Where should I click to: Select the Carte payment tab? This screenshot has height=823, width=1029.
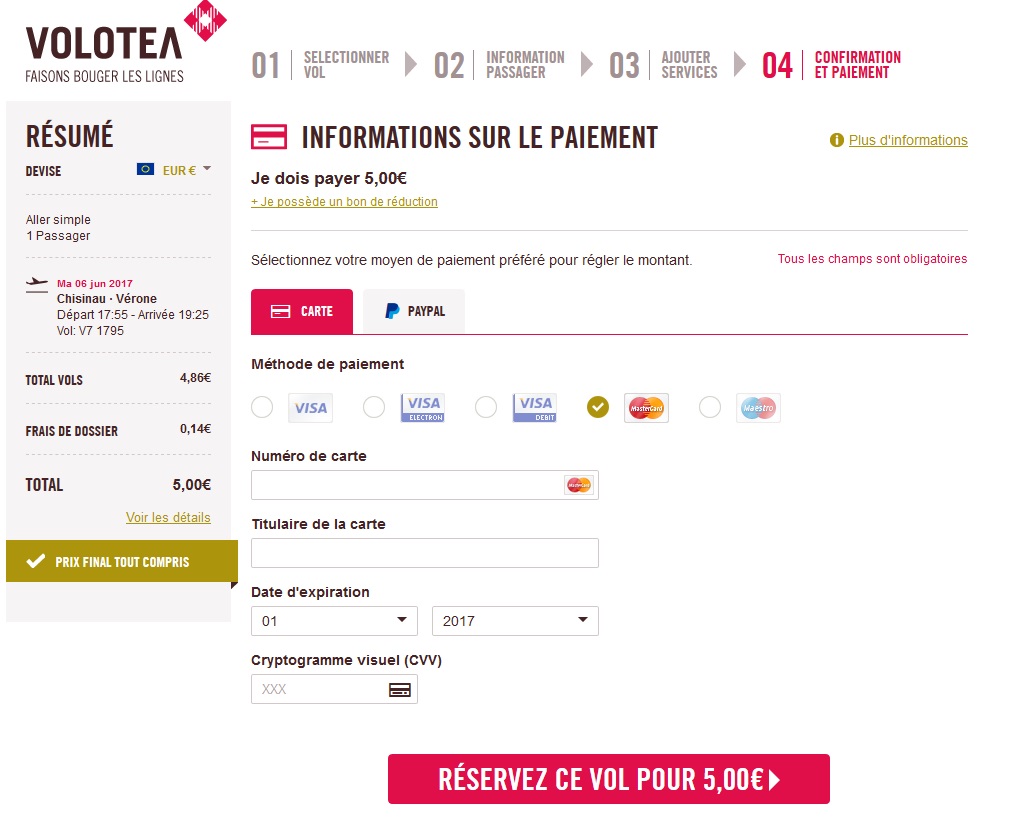point(302,311)
